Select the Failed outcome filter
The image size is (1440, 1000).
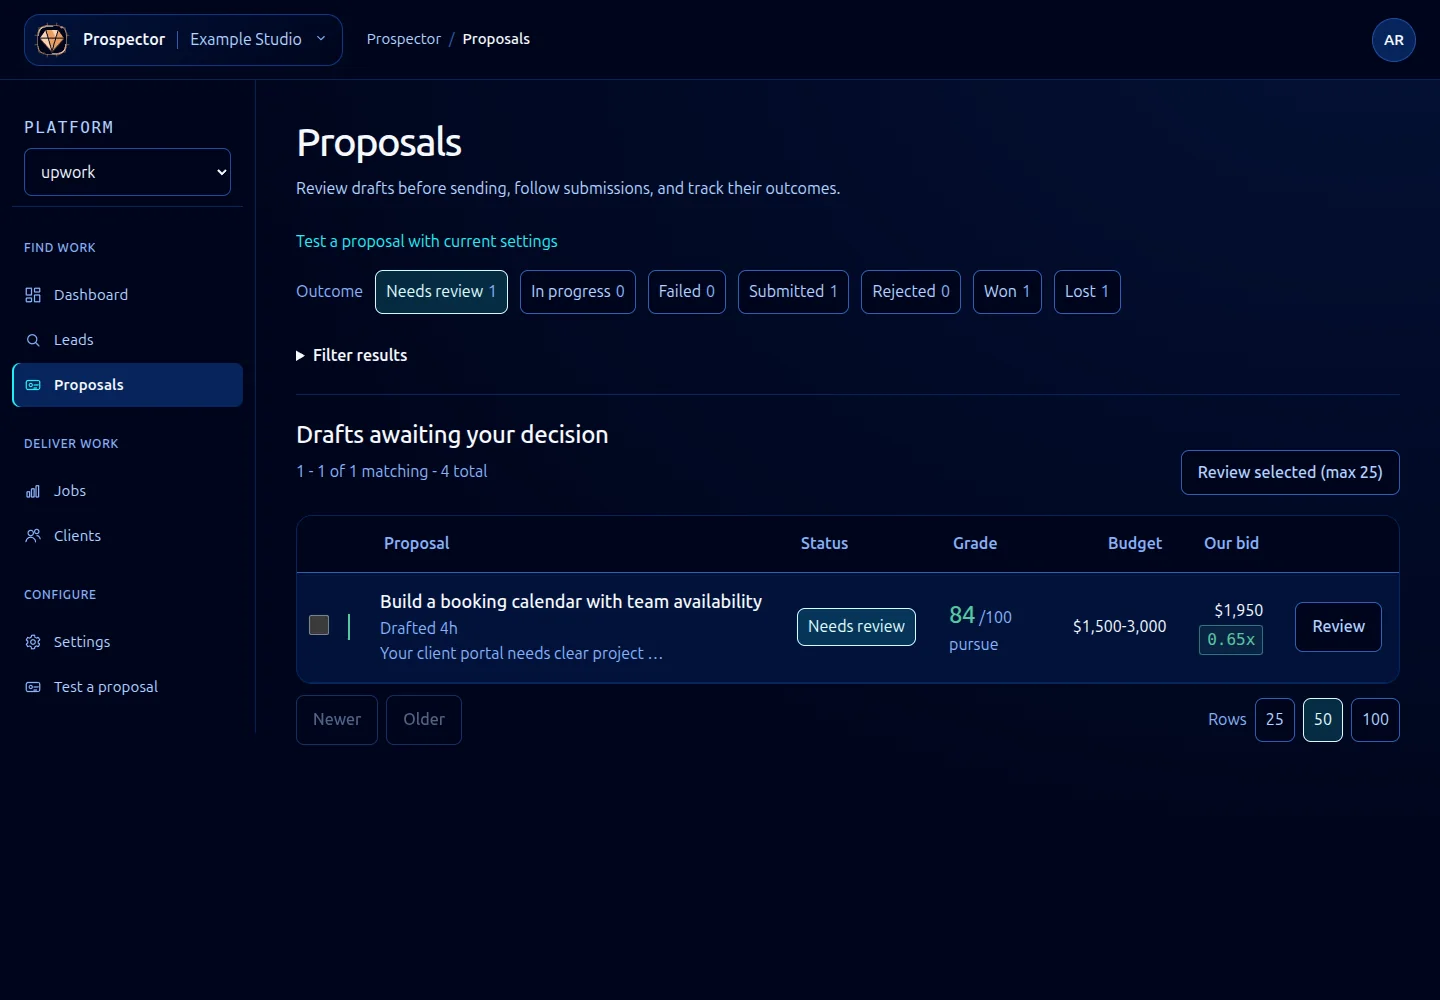pyautogui.click(x=687, y=292)
